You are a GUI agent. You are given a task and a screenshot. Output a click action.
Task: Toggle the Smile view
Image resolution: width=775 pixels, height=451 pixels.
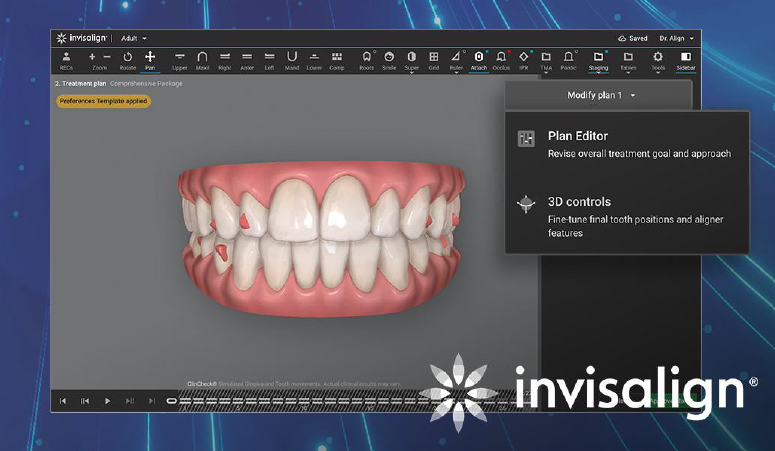pyautogui.click(x=389, y=61)
